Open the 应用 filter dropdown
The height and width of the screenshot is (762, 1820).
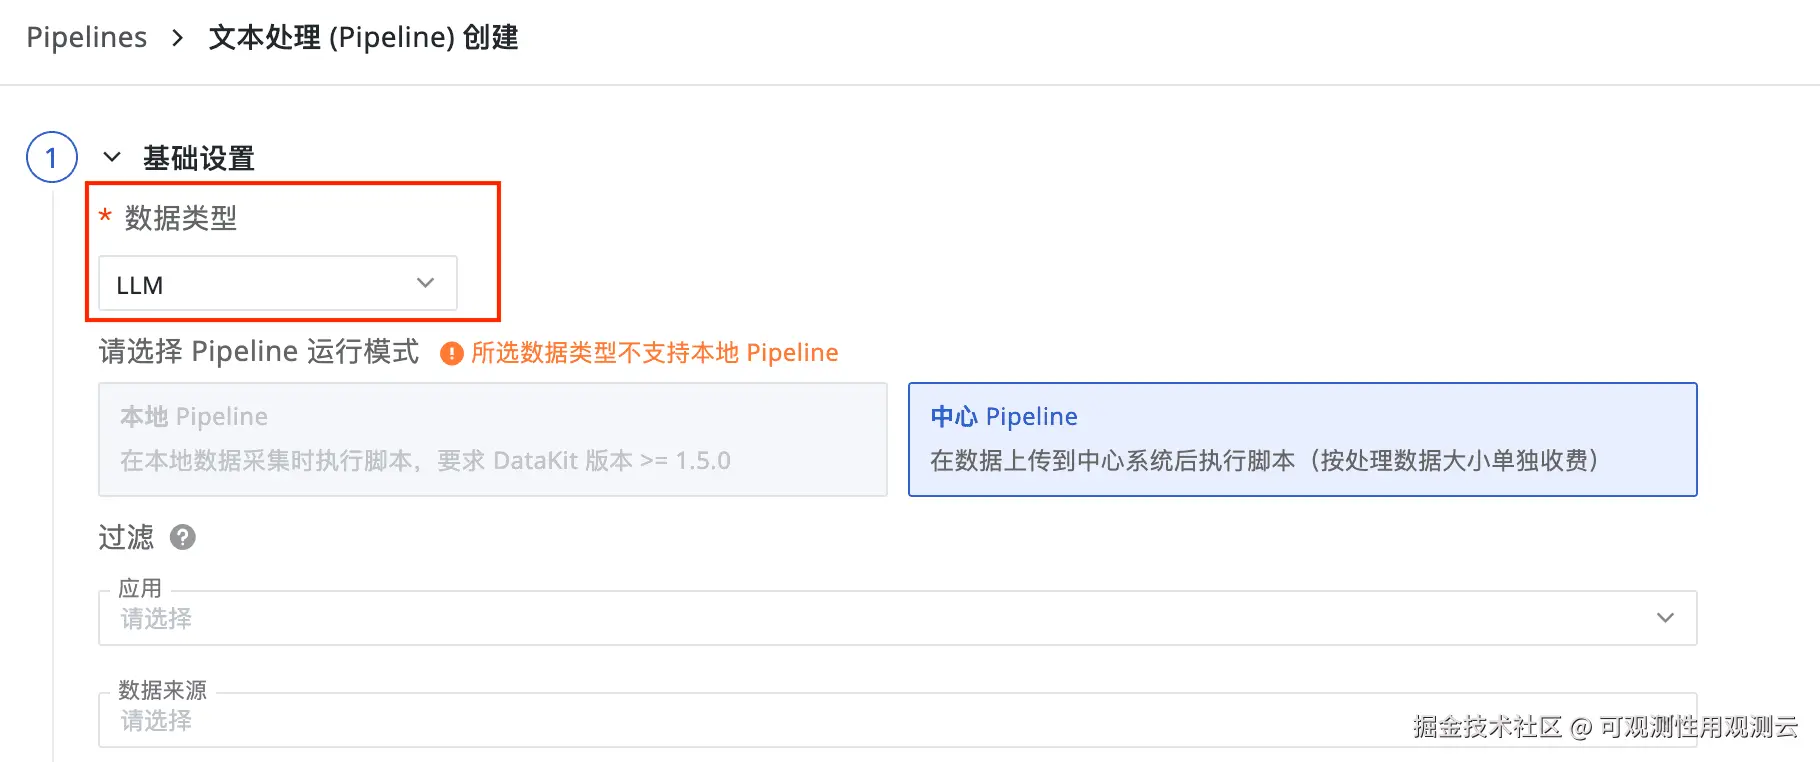point(880,618)
